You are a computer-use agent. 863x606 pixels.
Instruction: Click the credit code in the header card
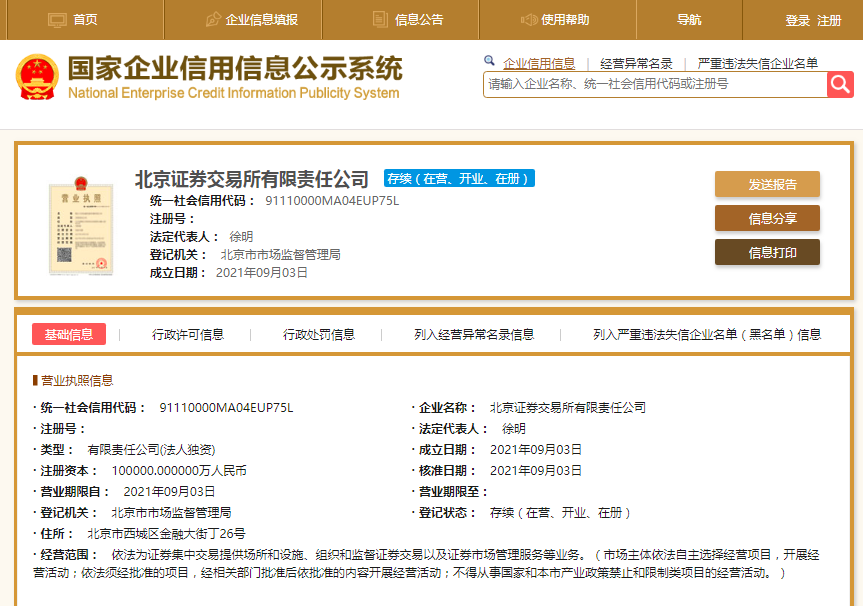point(332,201)
